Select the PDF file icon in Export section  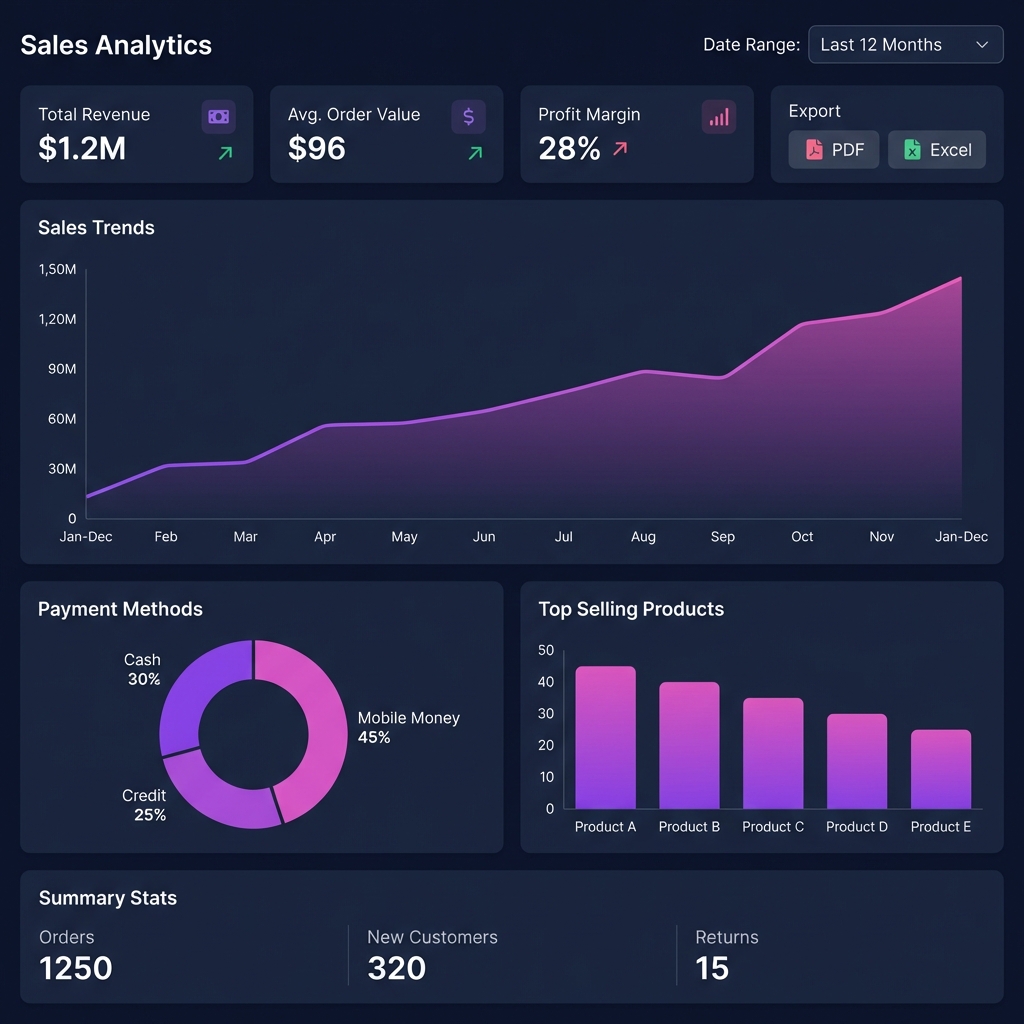816,150
